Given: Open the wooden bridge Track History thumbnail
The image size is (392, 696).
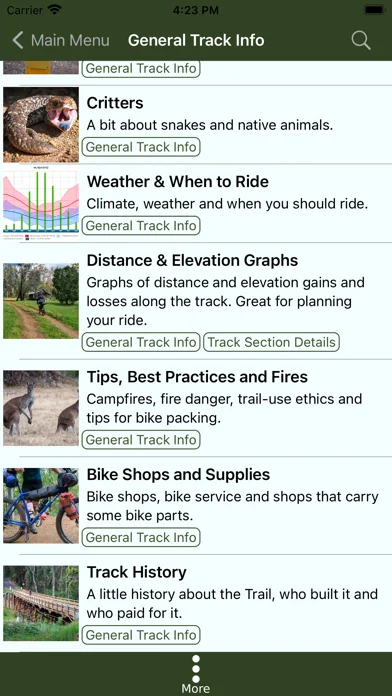Looking at the screenshot, I should [x=41, y=603].
